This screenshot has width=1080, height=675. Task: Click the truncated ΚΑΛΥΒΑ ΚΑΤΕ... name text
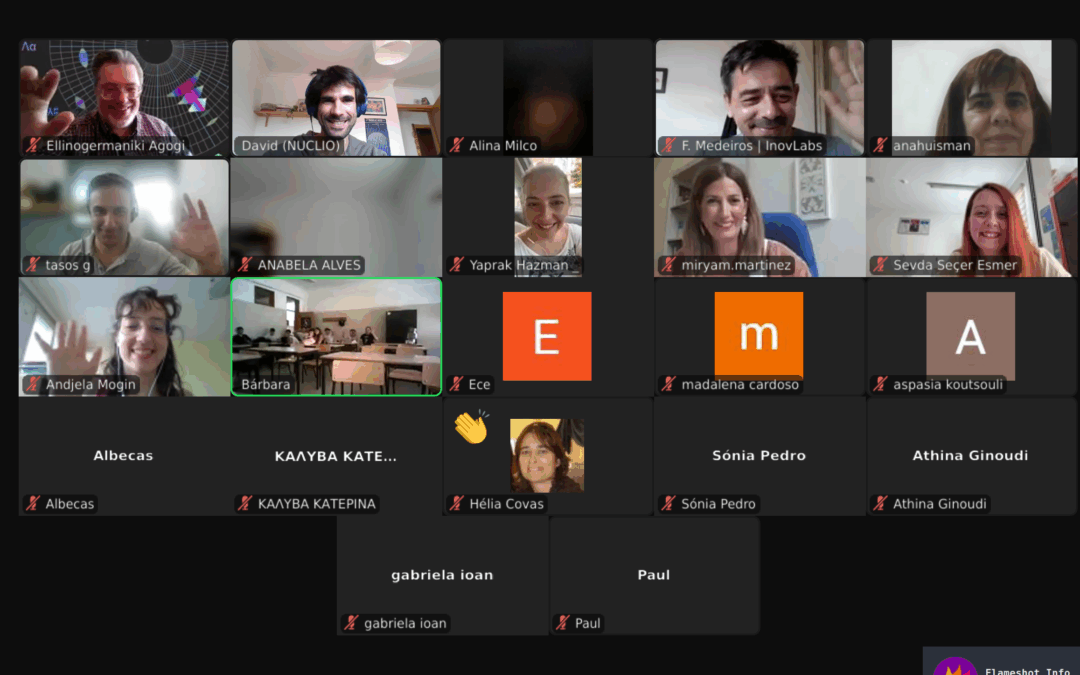tap(335, 456)
